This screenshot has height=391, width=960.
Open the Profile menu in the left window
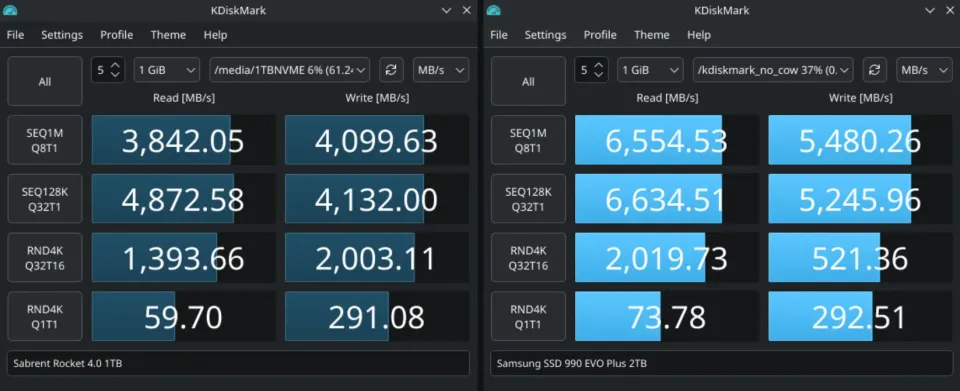tap(116, 35)
